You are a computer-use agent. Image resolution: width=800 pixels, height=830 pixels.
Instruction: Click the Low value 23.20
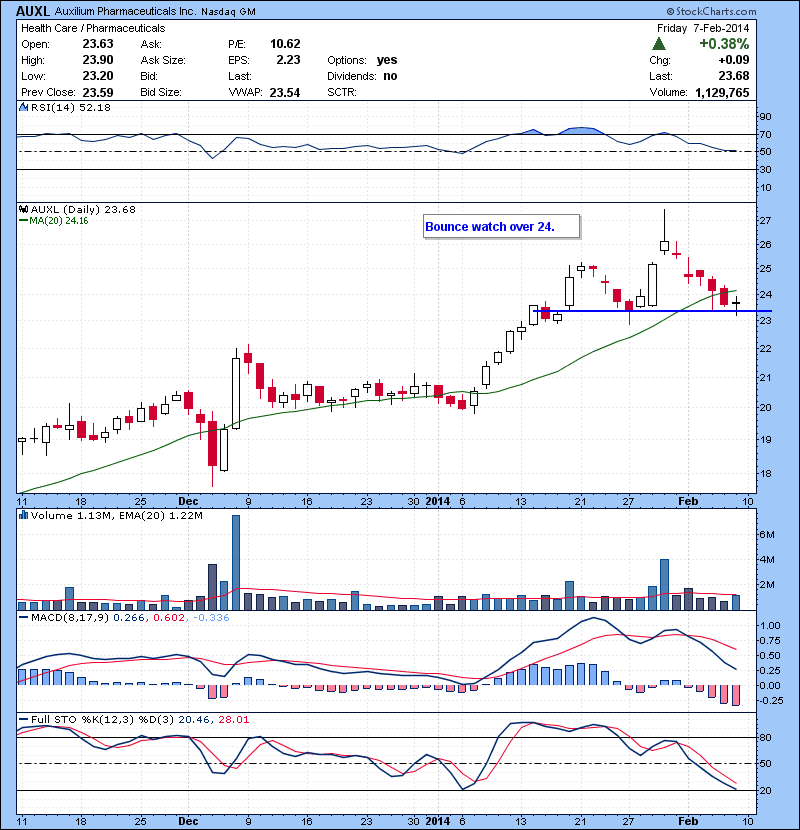tap(98, 76)
